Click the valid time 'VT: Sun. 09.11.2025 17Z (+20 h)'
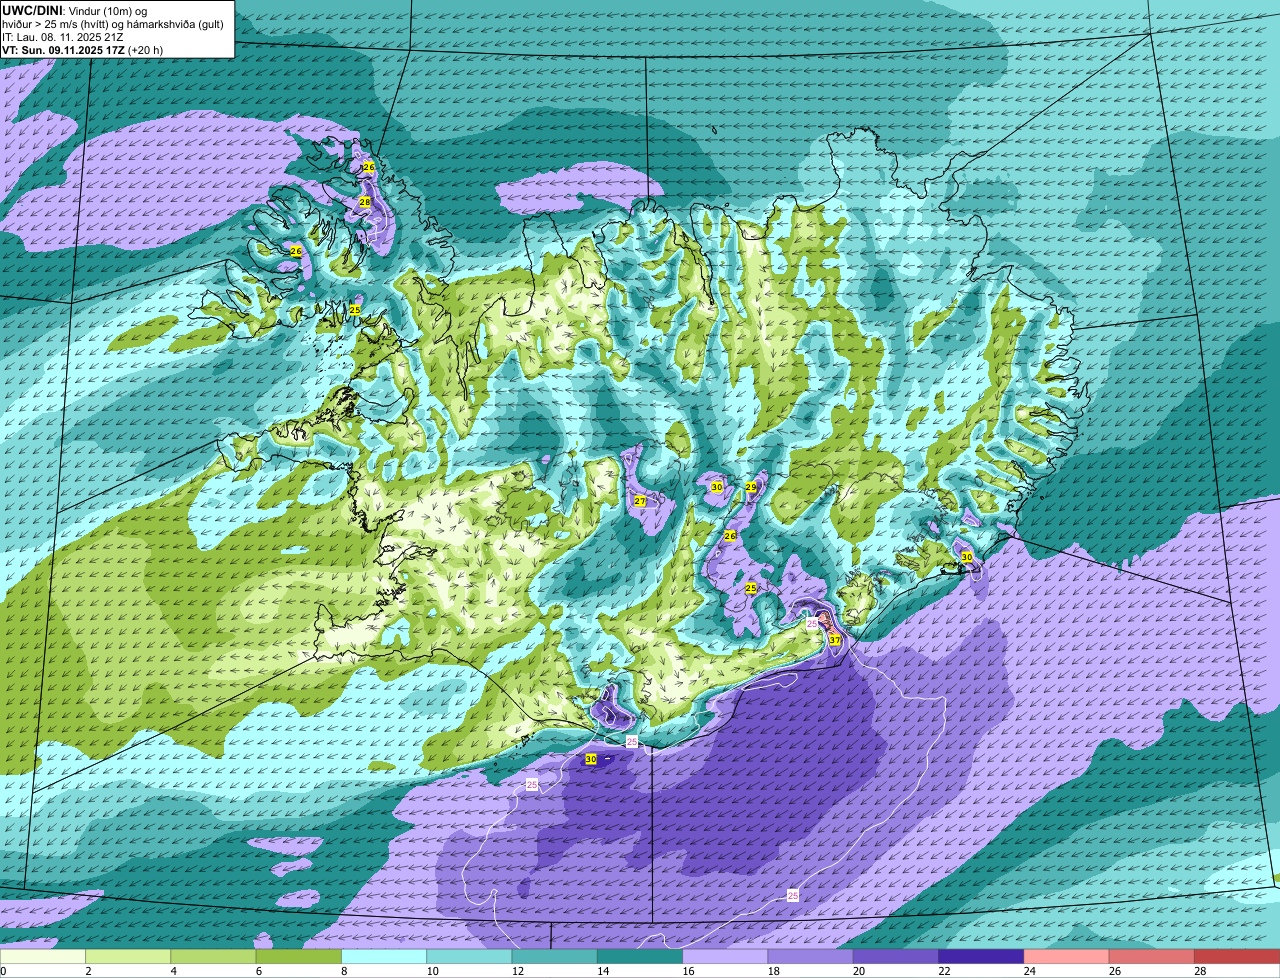1280x978 pixels. click(x=83, y=50)
